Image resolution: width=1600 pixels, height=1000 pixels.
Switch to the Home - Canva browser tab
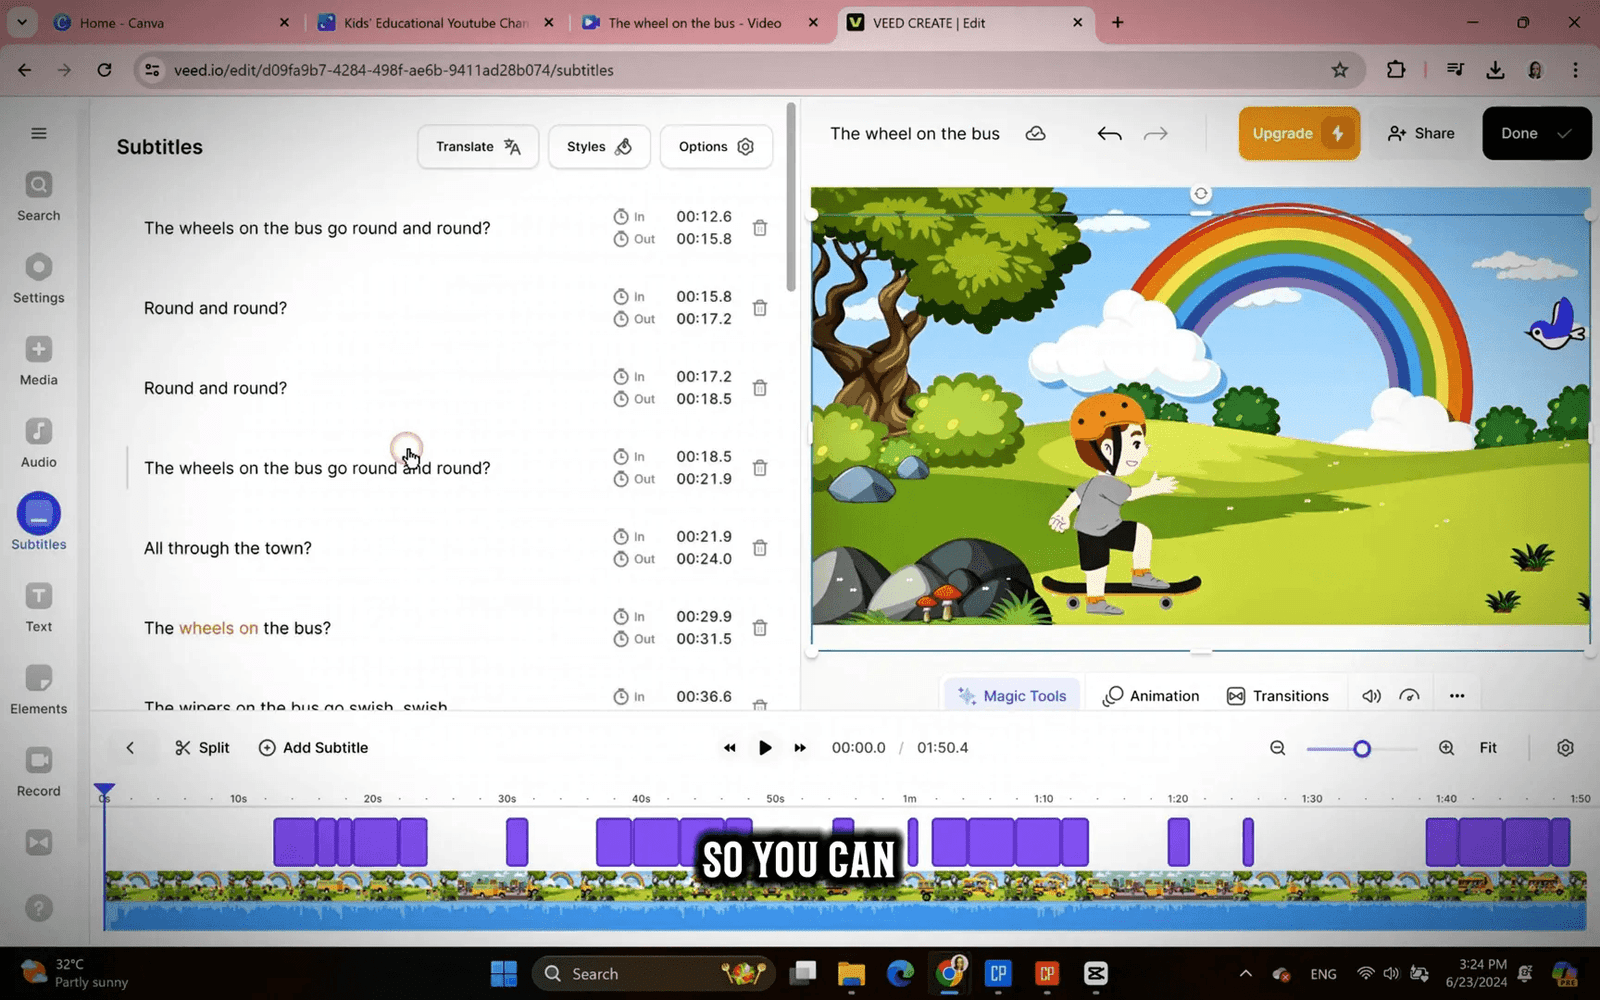tap(172, 22)
